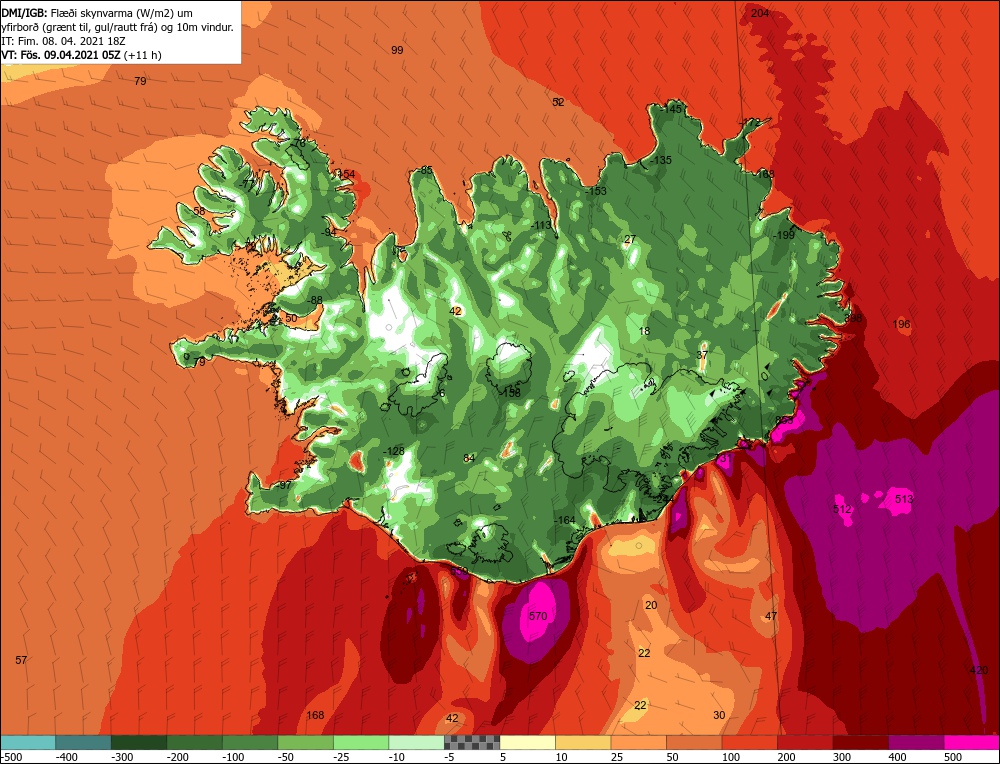Image resolution: width=1000 pixels, height=764 pixels.
Task: Click the checkered -5 to 5 legend swatch
Action: click(x=472, y=742)
